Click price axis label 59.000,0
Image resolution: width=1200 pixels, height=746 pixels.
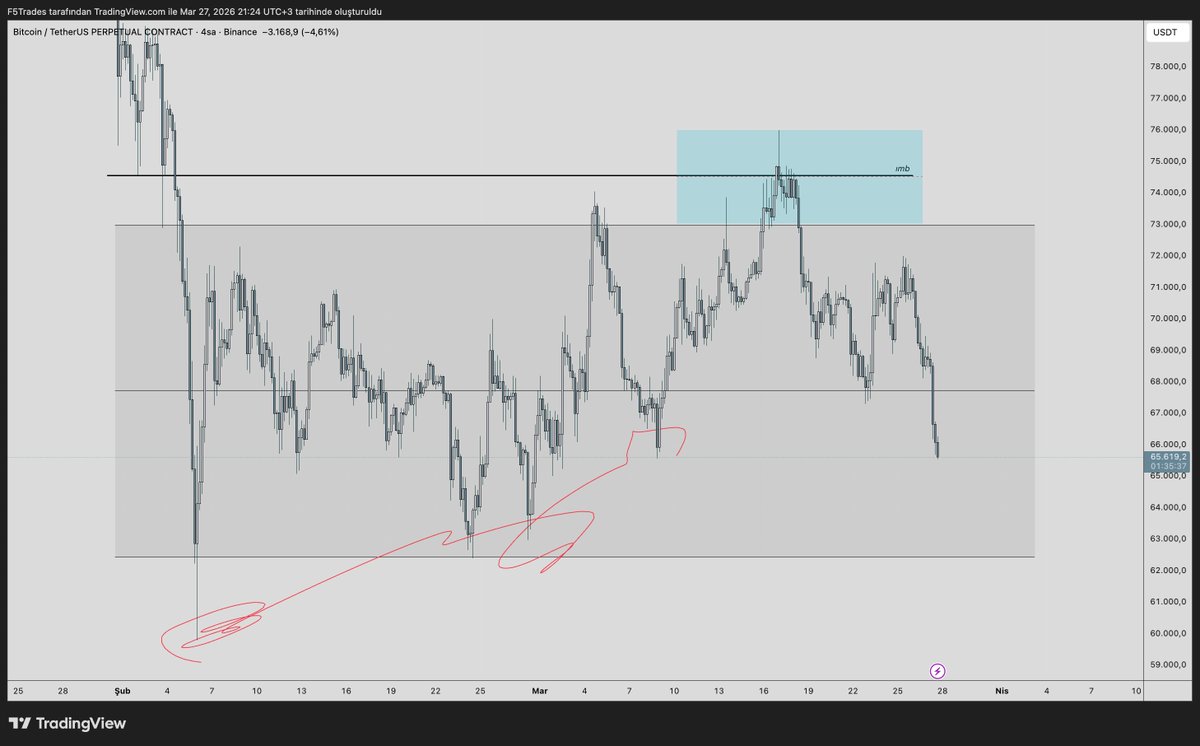[1168, 665]
